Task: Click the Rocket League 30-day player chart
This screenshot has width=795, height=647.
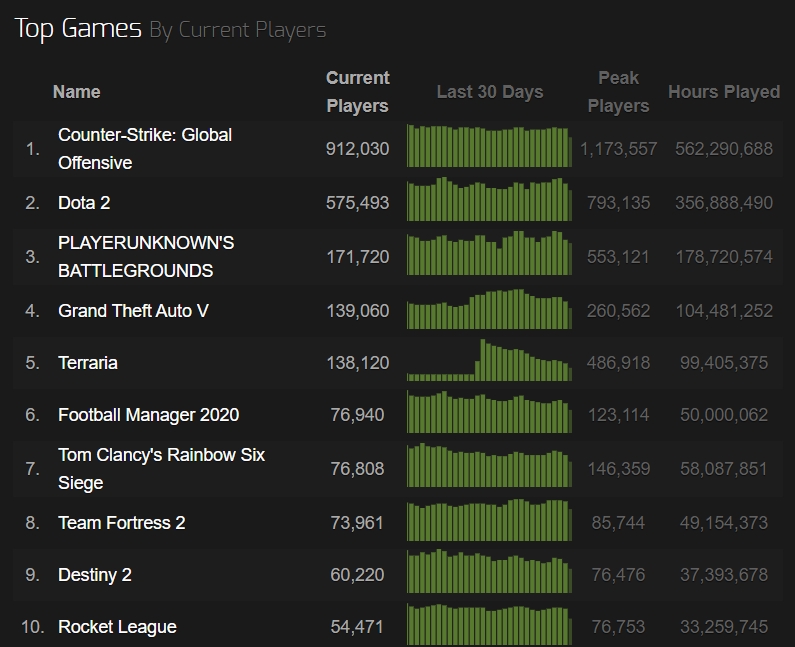Action: pos(489,625)
